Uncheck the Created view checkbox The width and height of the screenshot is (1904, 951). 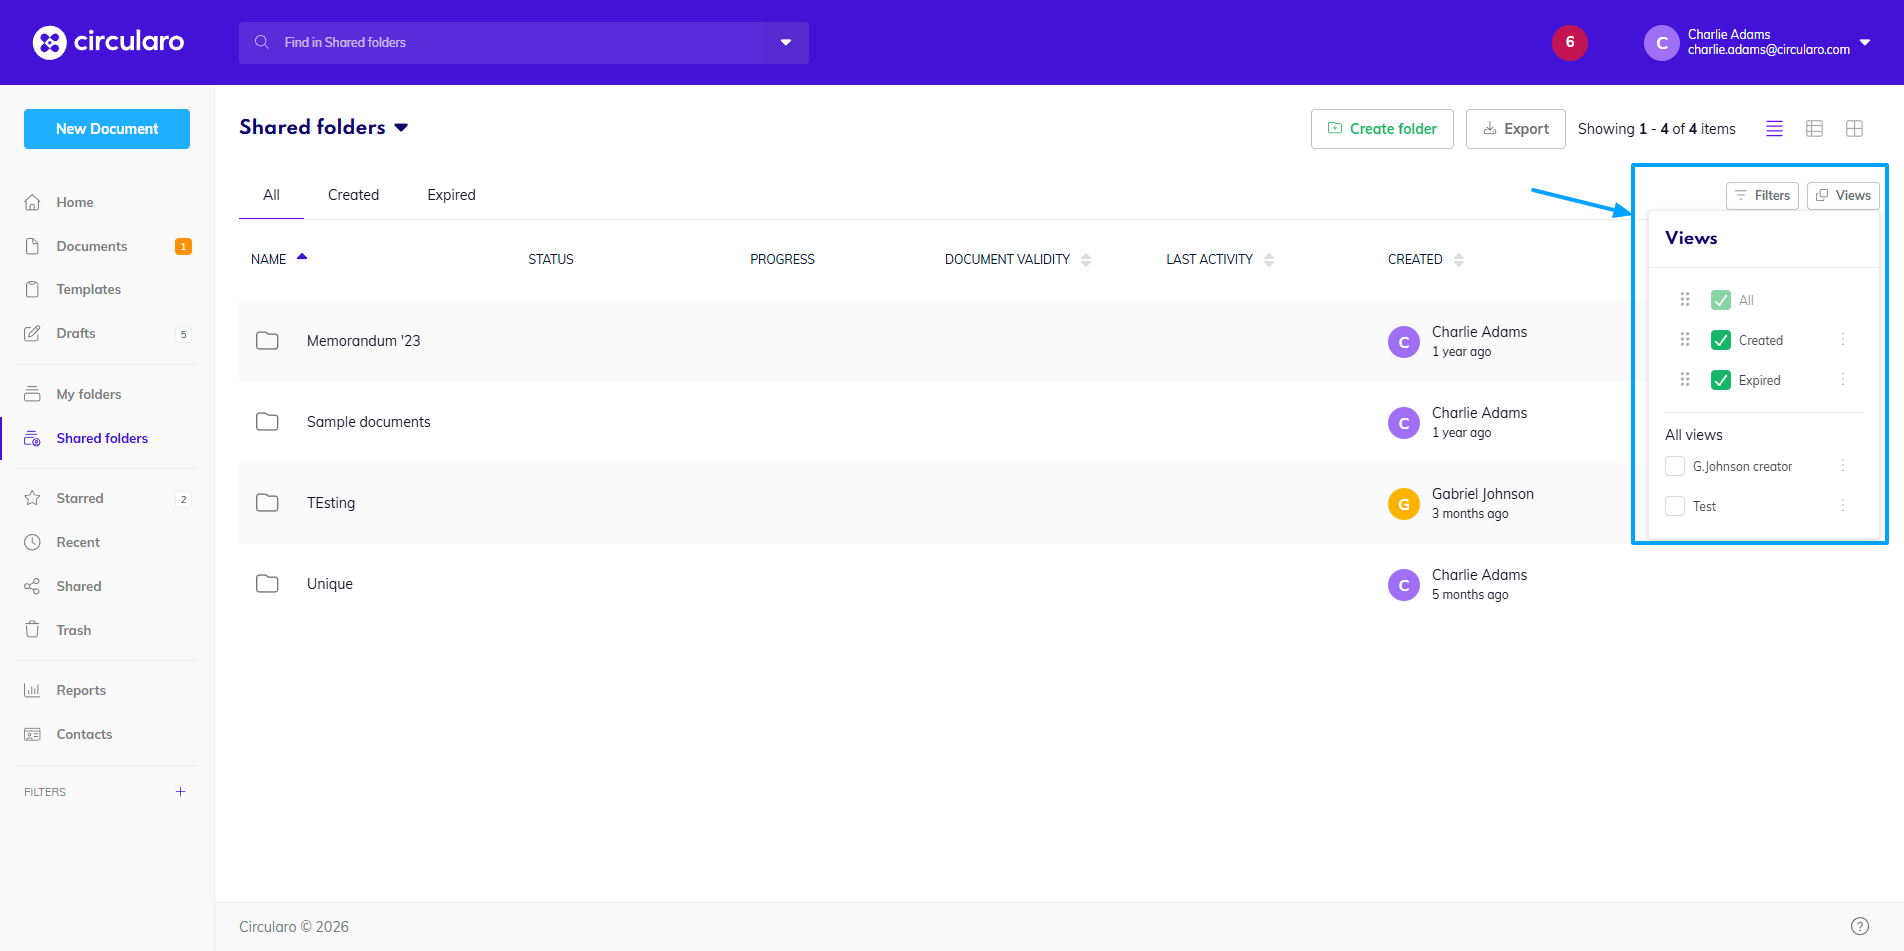coord(1720,340)
